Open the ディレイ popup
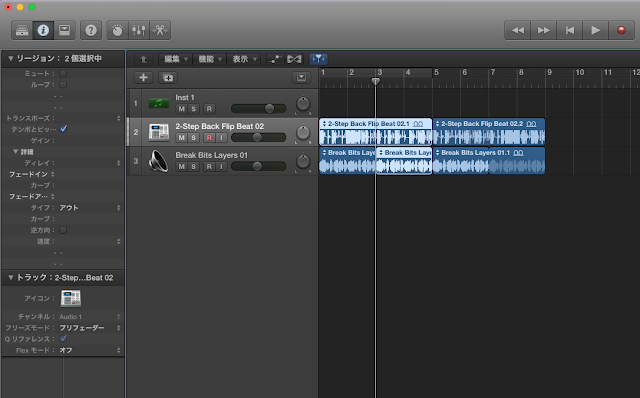640x398 pixels. 118,163
